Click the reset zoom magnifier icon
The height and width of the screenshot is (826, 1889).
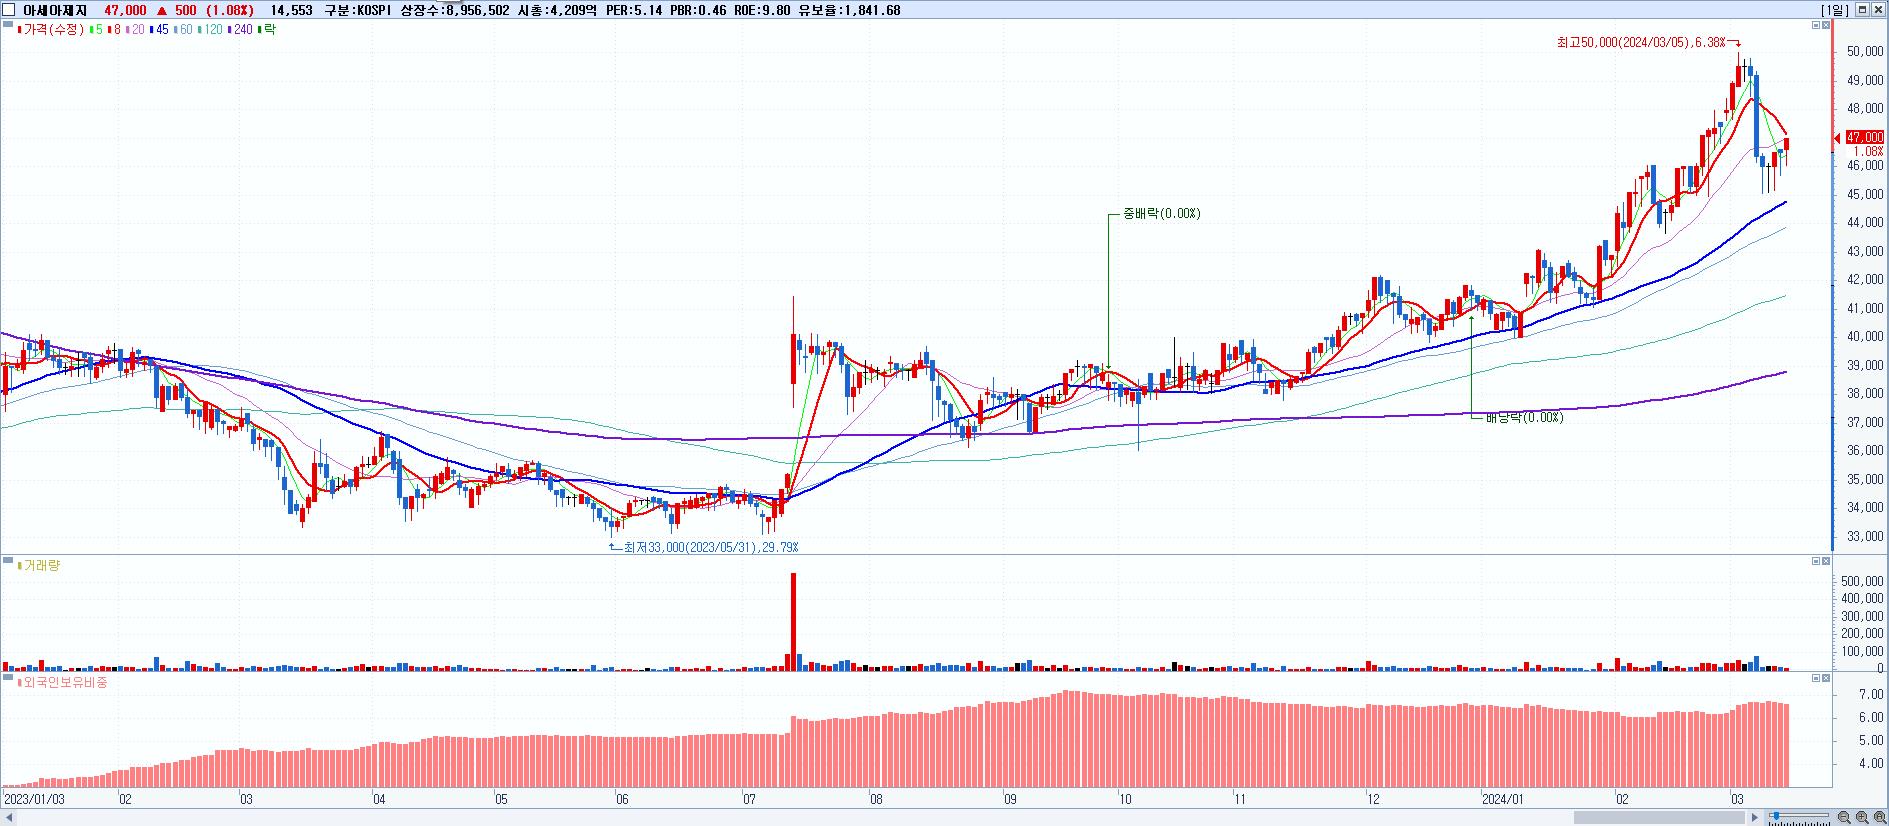coord(1880,817)
